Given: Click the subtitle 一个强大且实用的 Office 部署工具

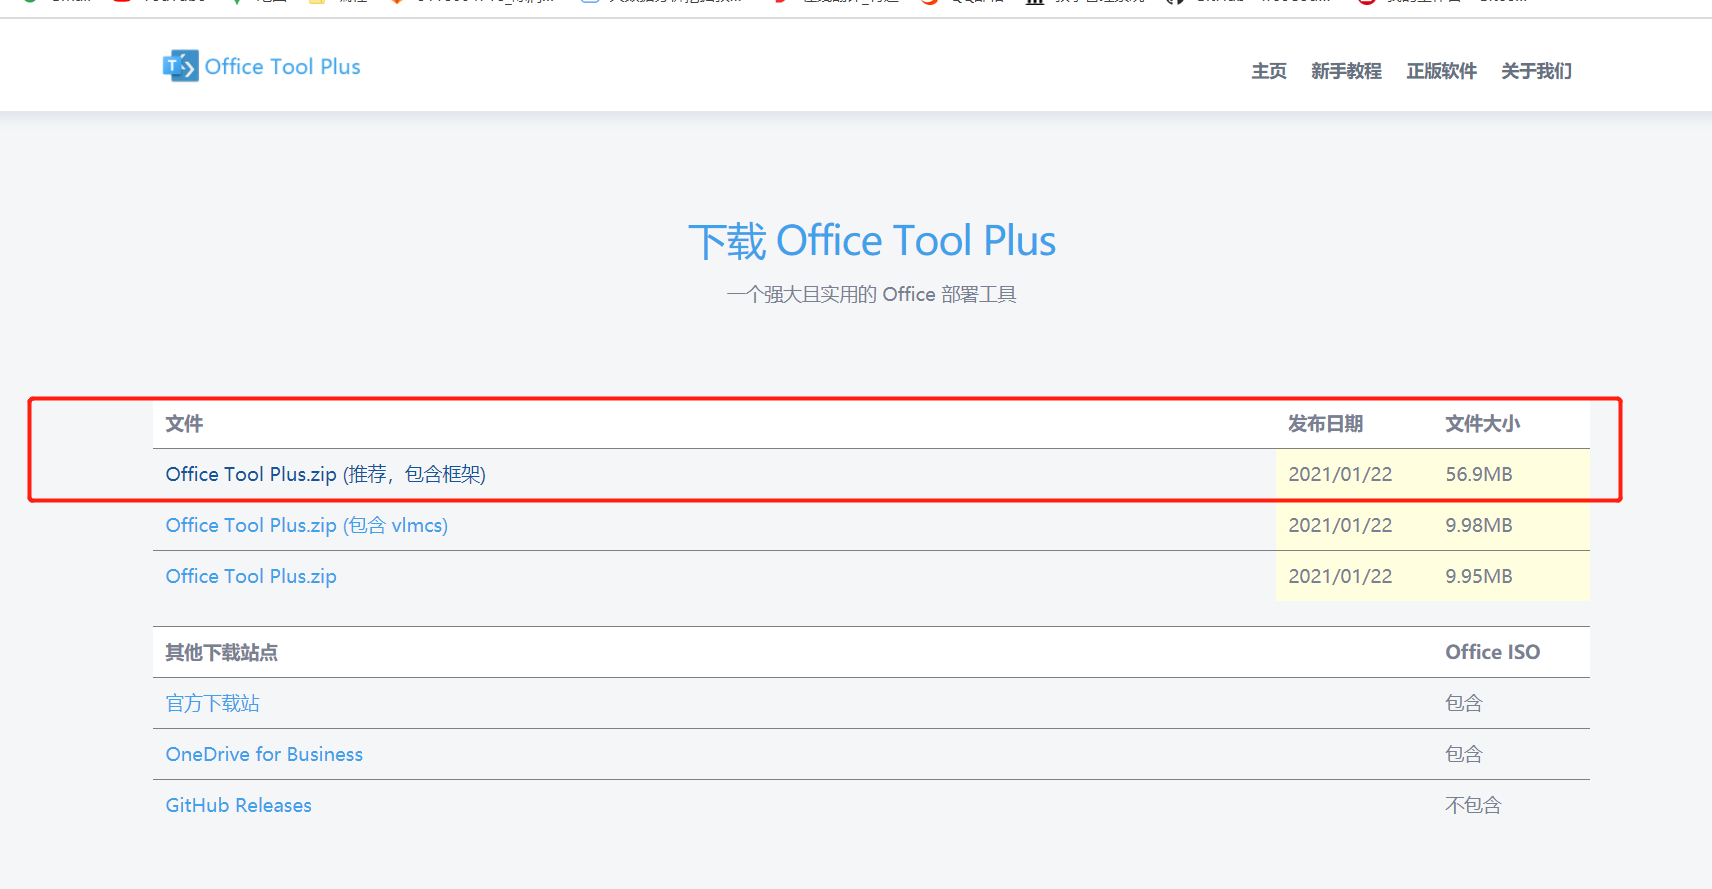Looking at the screenshot, I should [872, 294].
